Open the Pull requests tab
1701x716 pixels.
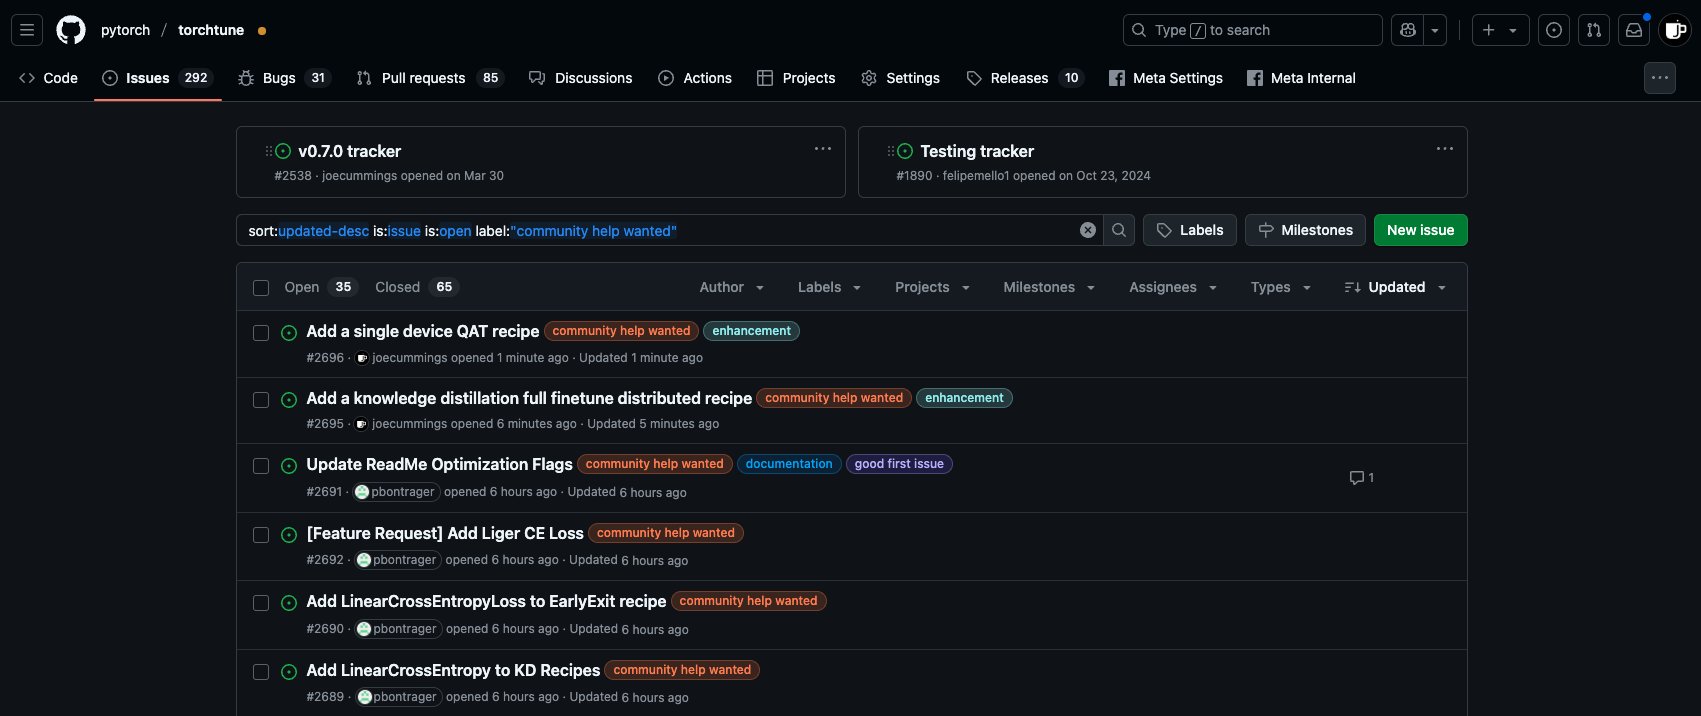click(429, 78)
